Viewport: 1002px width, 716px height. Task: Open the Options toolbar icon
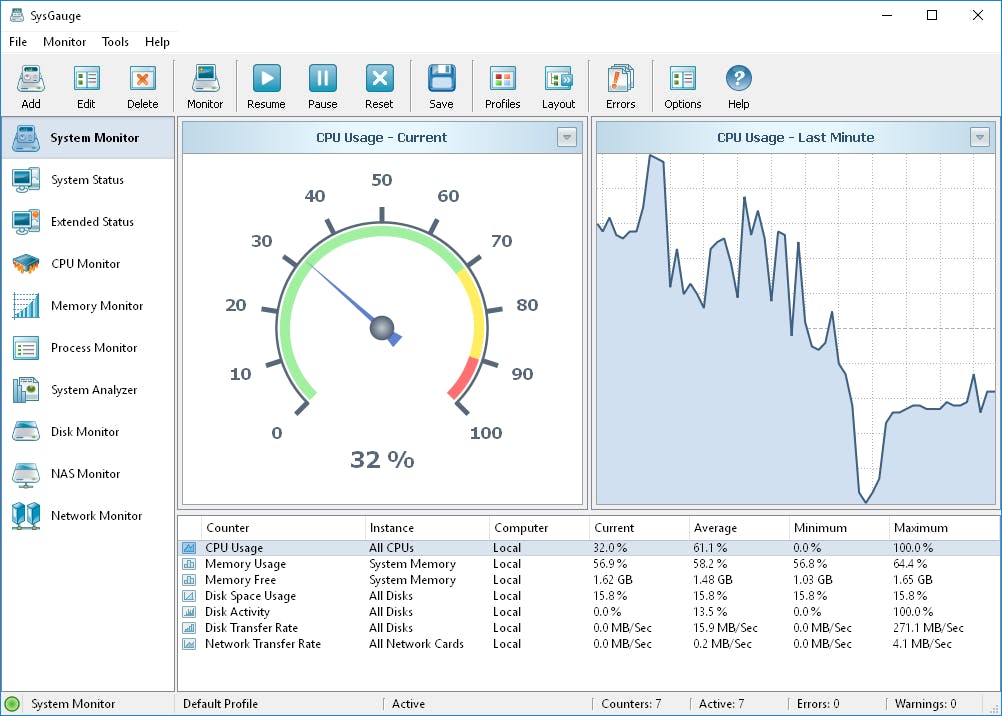[x=682, y=86]
